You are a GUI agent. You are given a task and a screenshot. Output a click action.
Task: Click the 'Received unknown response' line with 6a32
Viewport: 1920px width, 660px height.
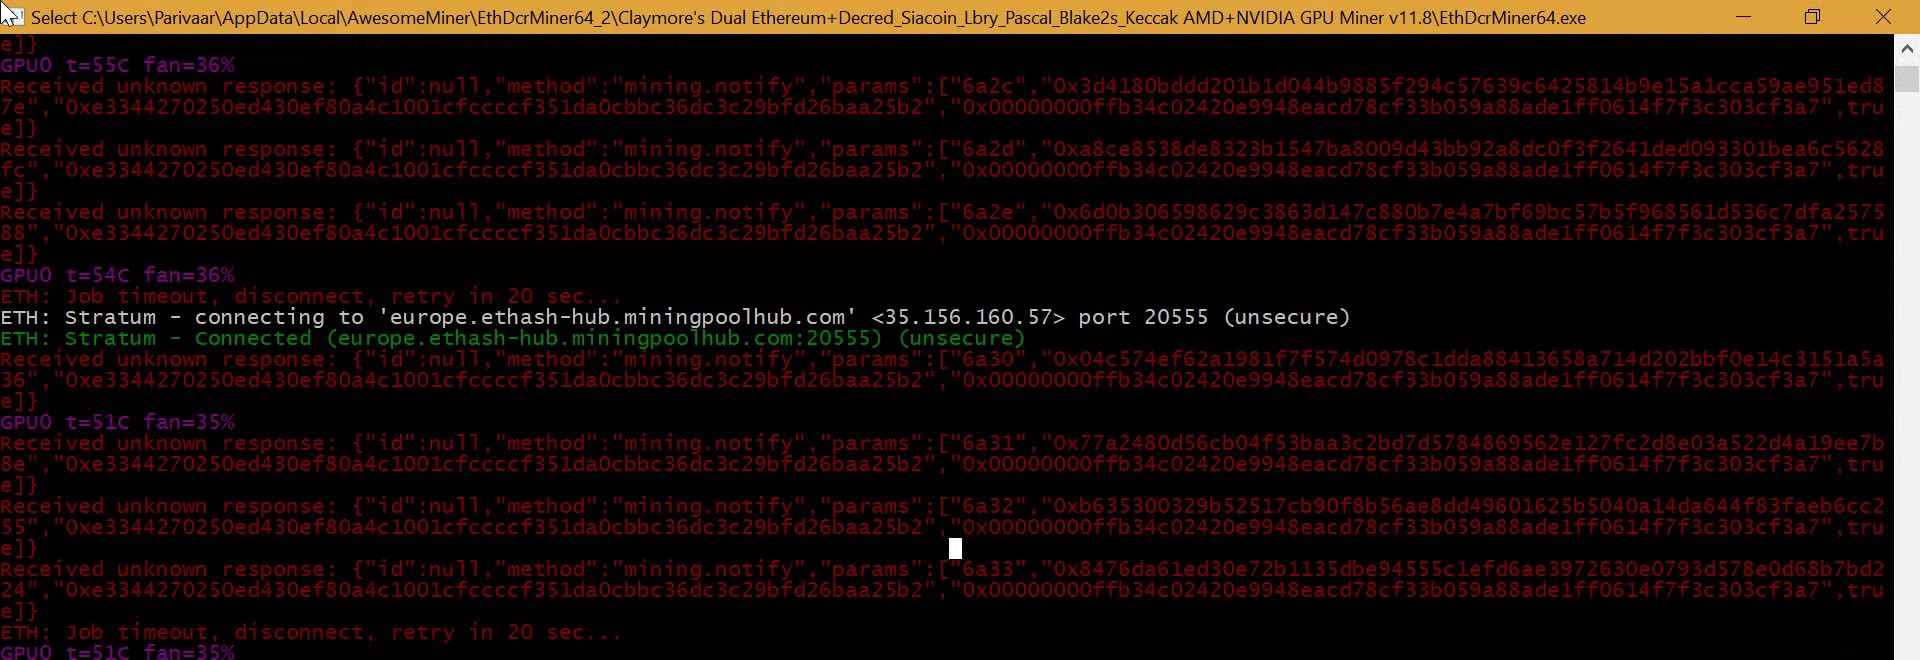click(x=942, y=506)
